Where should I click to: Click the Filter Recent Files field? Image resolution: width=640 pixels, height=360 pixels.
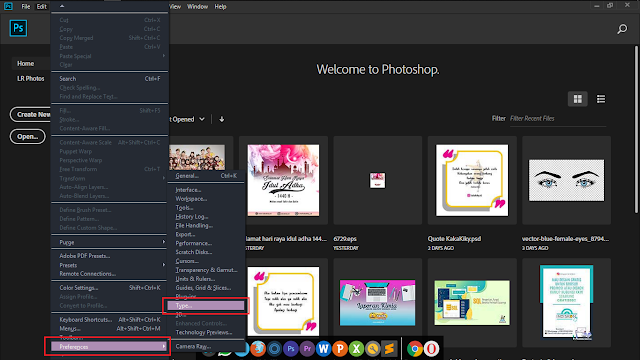coord(558,119)
